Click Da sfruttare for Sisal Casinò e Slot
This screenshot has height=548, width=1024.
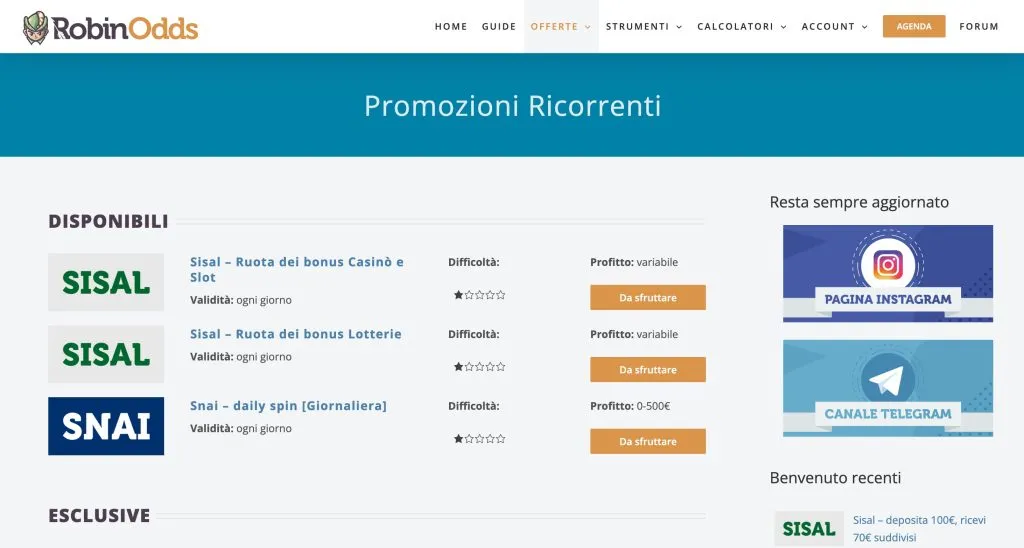pos(648,297)
